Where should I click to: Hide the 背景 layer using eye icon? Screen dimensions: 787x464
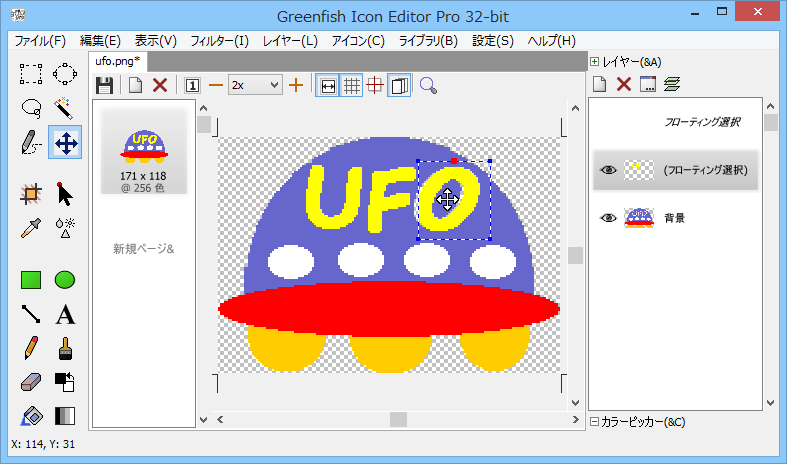click(608, 217)
